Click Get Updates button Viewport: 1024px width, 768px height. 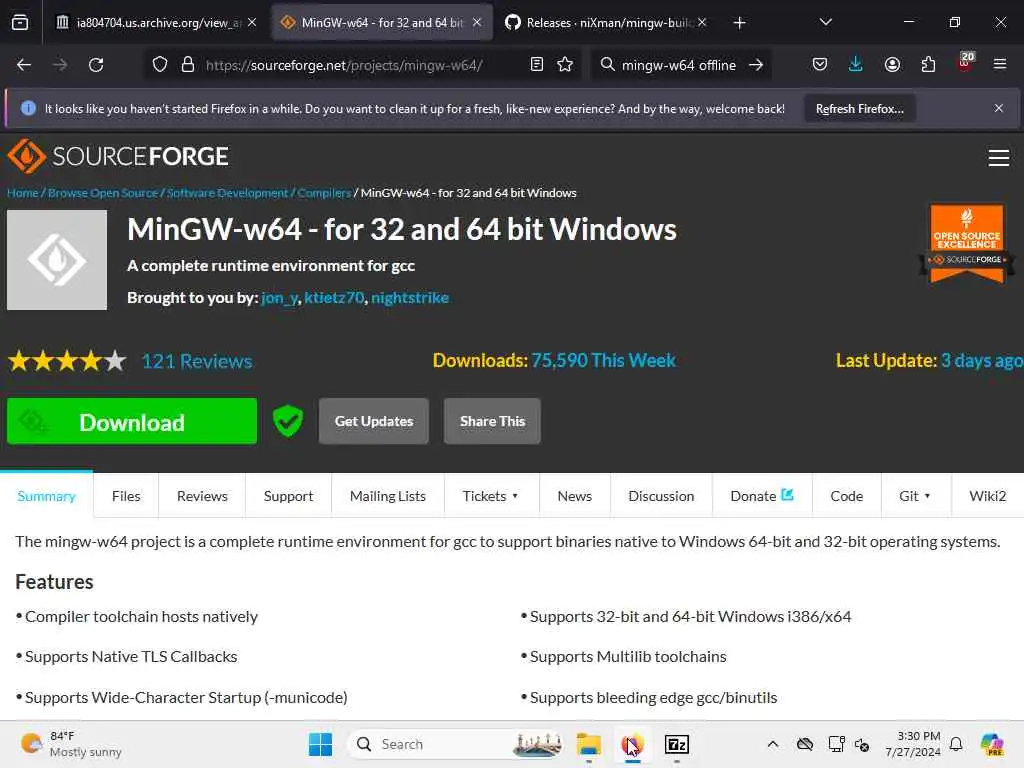tap(374, 421)
